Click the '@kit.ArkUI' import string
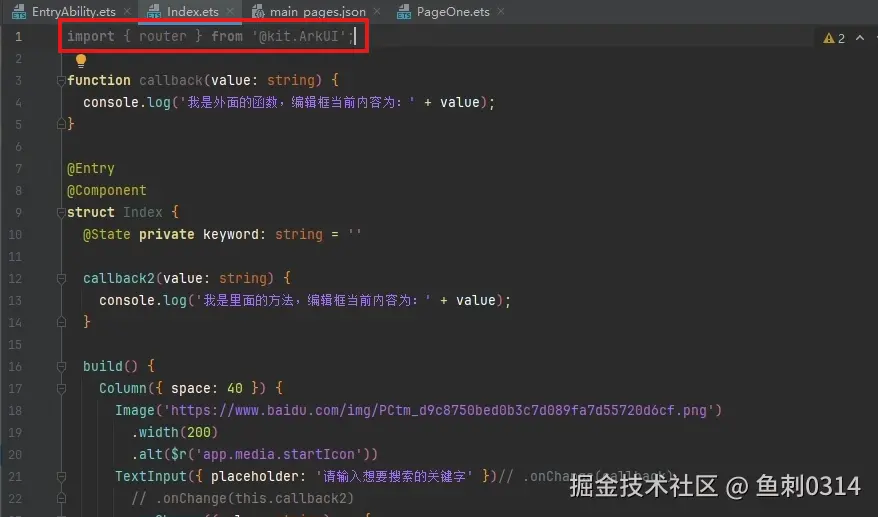Viewport: 878px width, 517px height. point(298,36)
